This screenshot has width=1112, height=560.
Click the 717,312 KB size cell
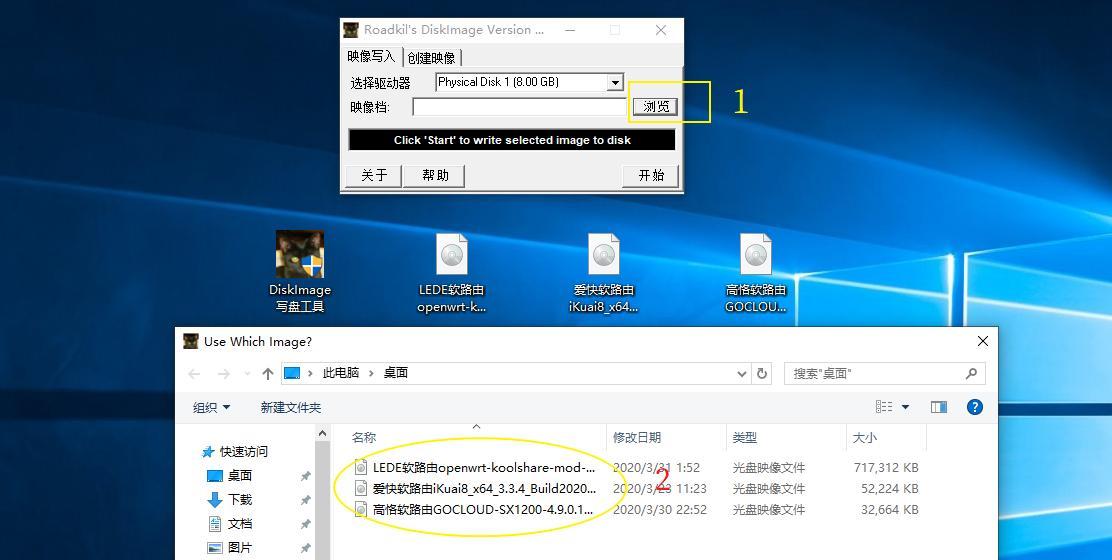[x=886, y=468]
